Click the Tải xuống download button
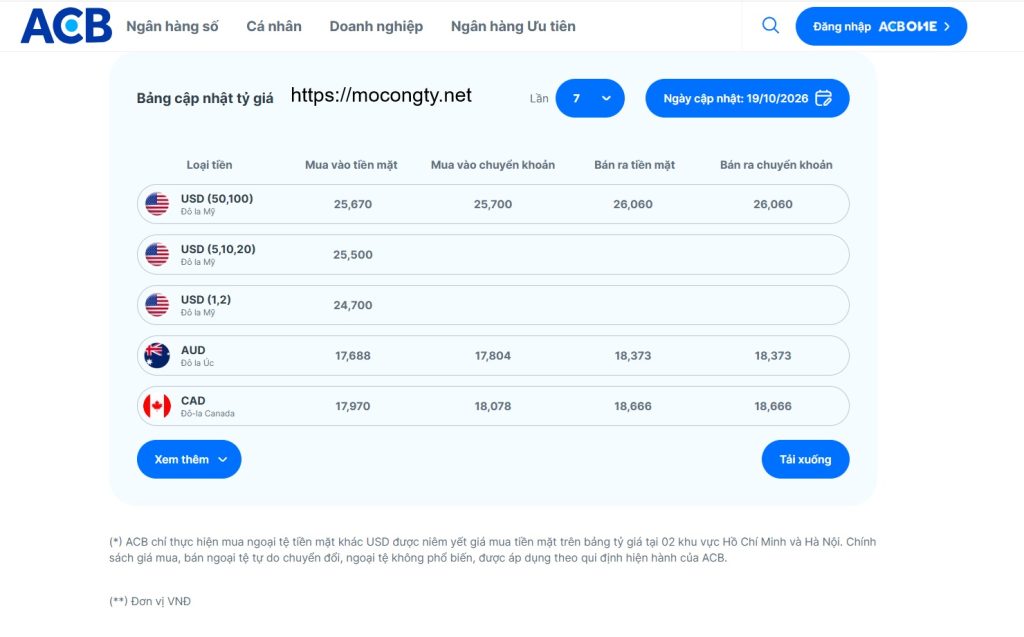 click(805, 459)
